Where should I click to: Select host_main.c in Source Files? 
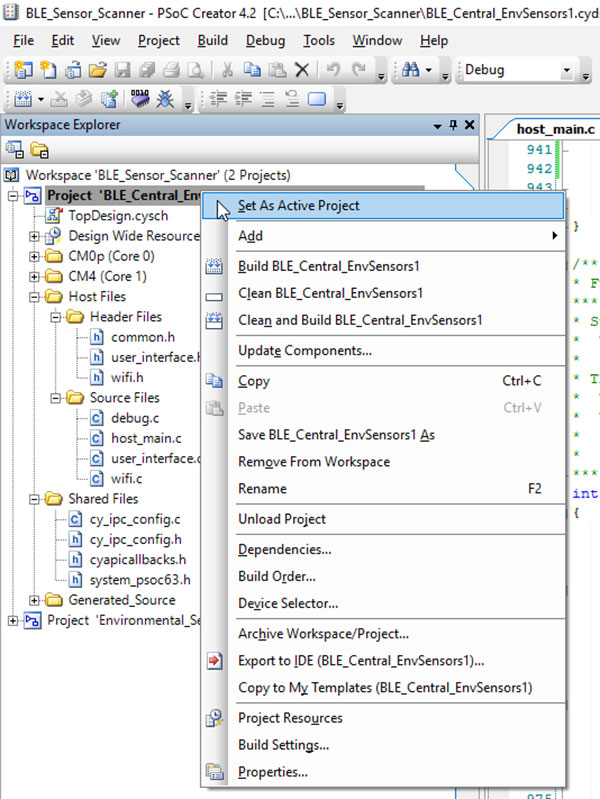click(146, 438)
